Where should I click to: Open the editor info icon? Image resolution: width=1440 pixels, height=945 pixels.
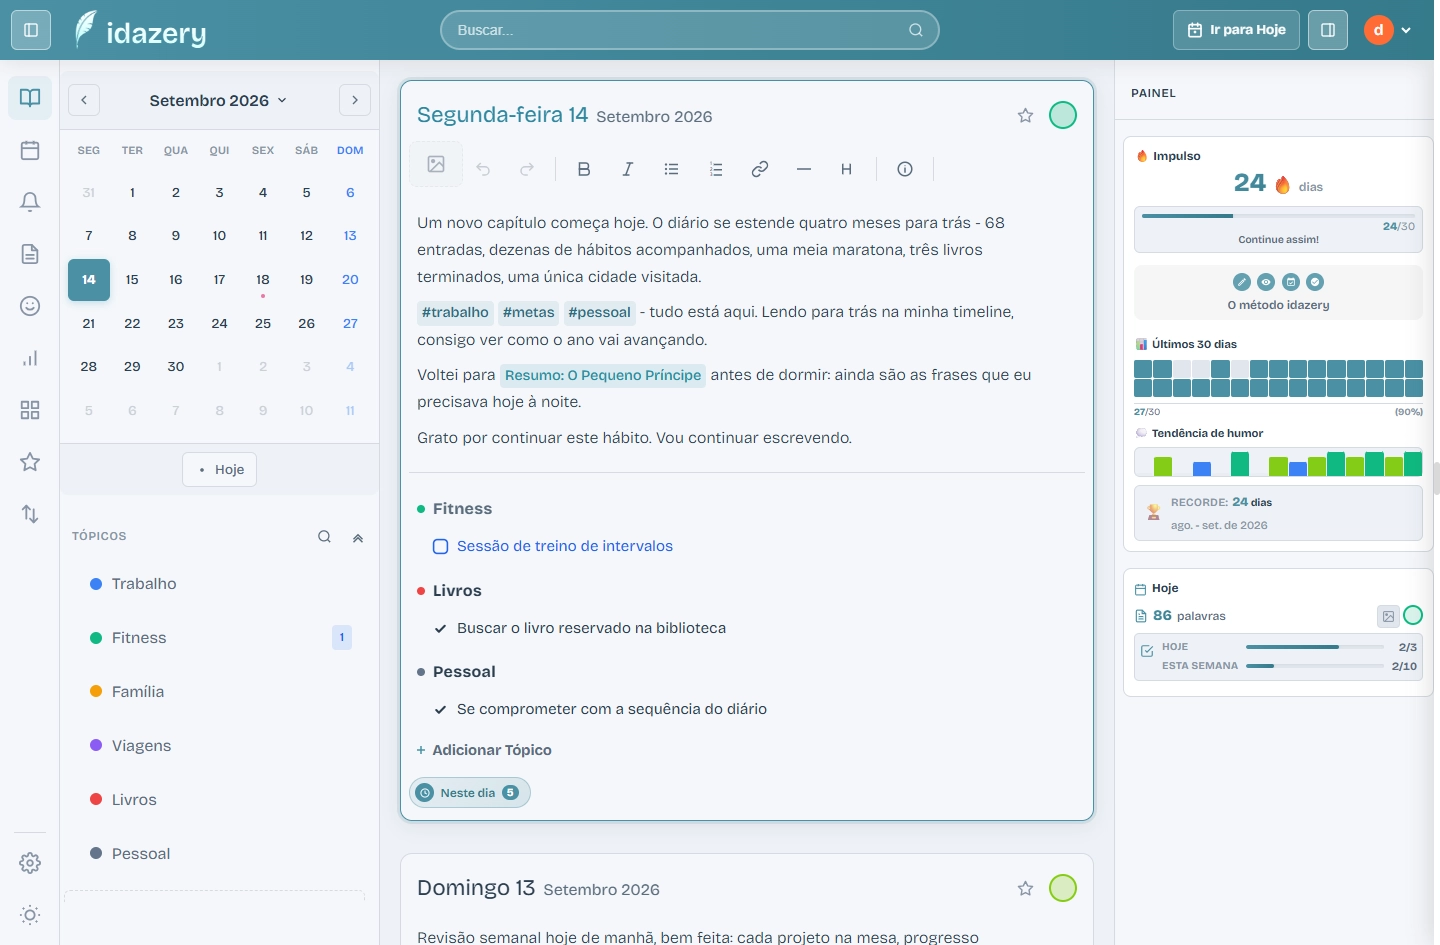(905, 169)
